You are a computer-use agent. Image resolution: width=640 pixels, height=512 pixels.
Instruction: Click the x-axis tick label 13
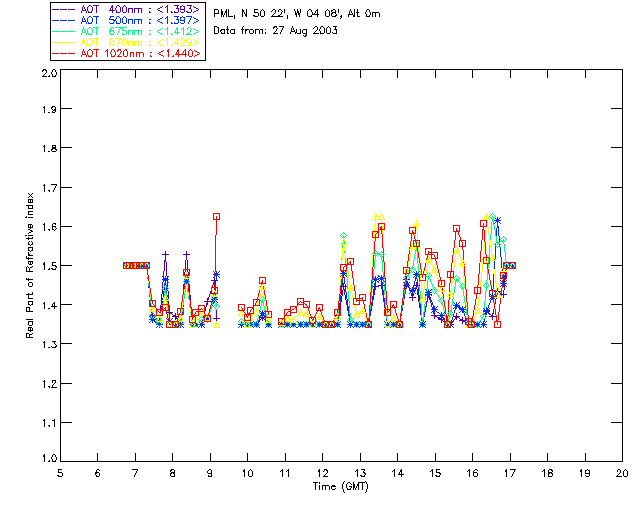coord(360,473)
